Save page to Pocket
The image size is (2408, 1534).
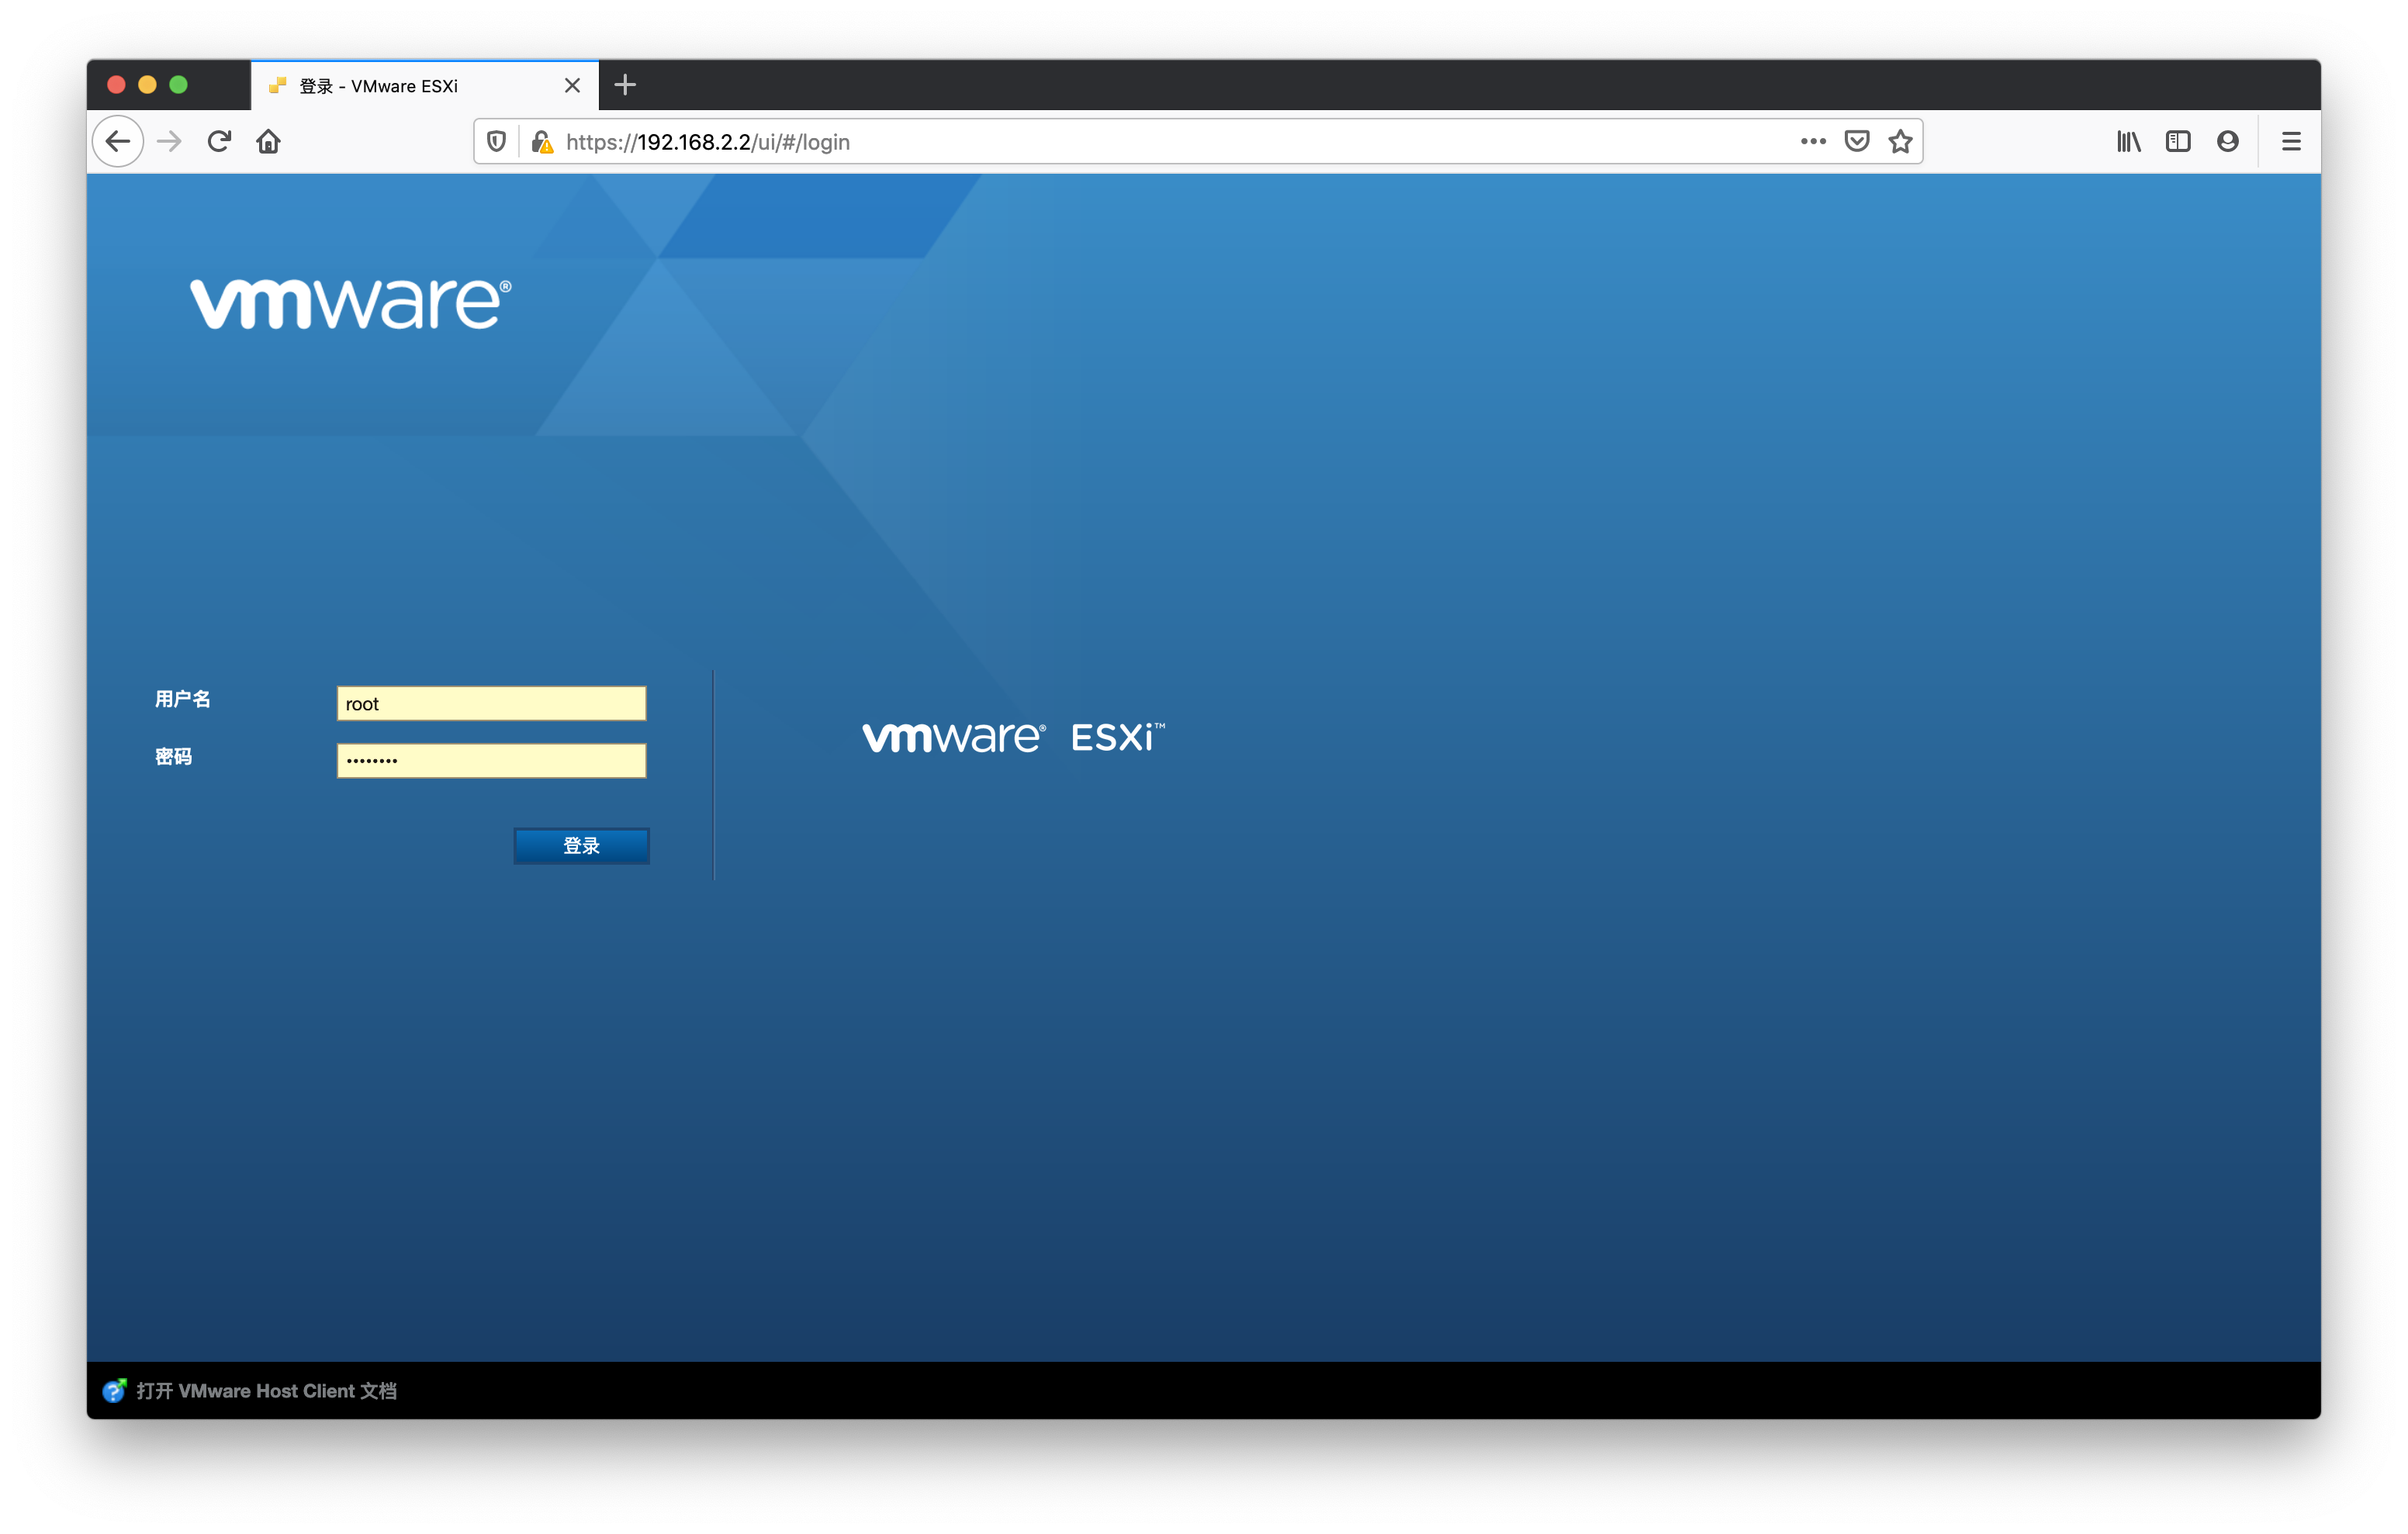1857,142
